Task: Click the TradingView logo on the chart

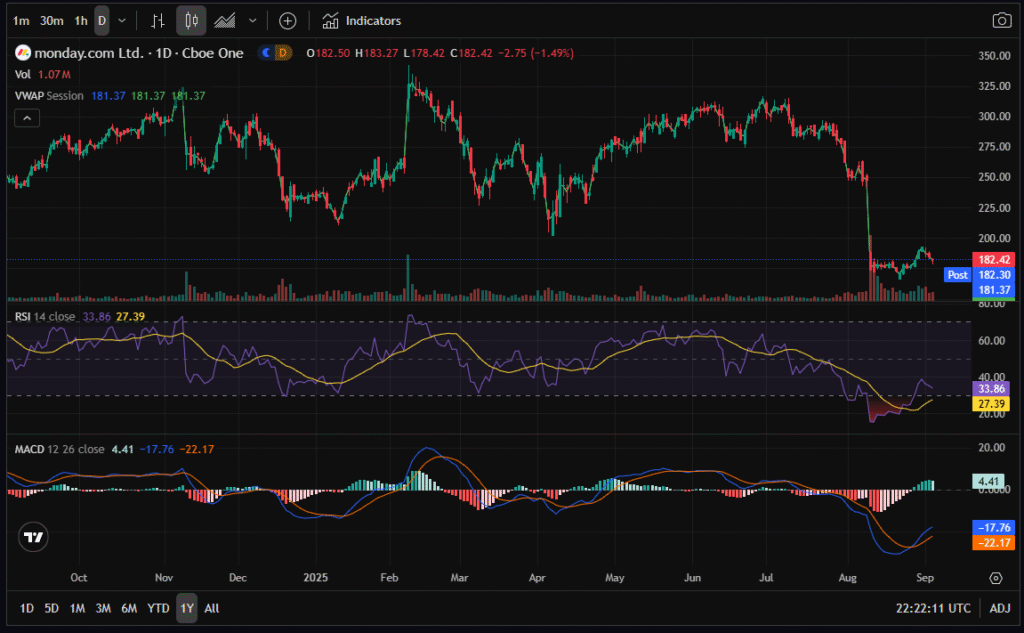Action: click(35, 537)
